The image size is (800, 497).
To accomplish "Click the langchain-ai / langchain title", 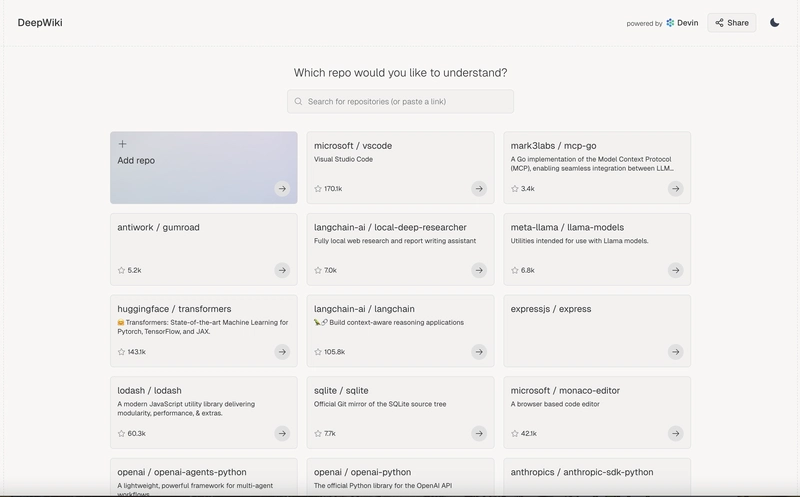I will 364,309.
